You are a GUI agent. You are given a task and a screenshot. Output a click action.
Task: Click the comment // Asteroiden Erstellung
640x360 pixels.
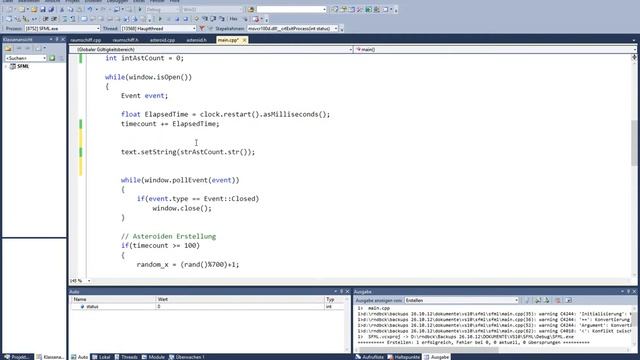[169, 236]
